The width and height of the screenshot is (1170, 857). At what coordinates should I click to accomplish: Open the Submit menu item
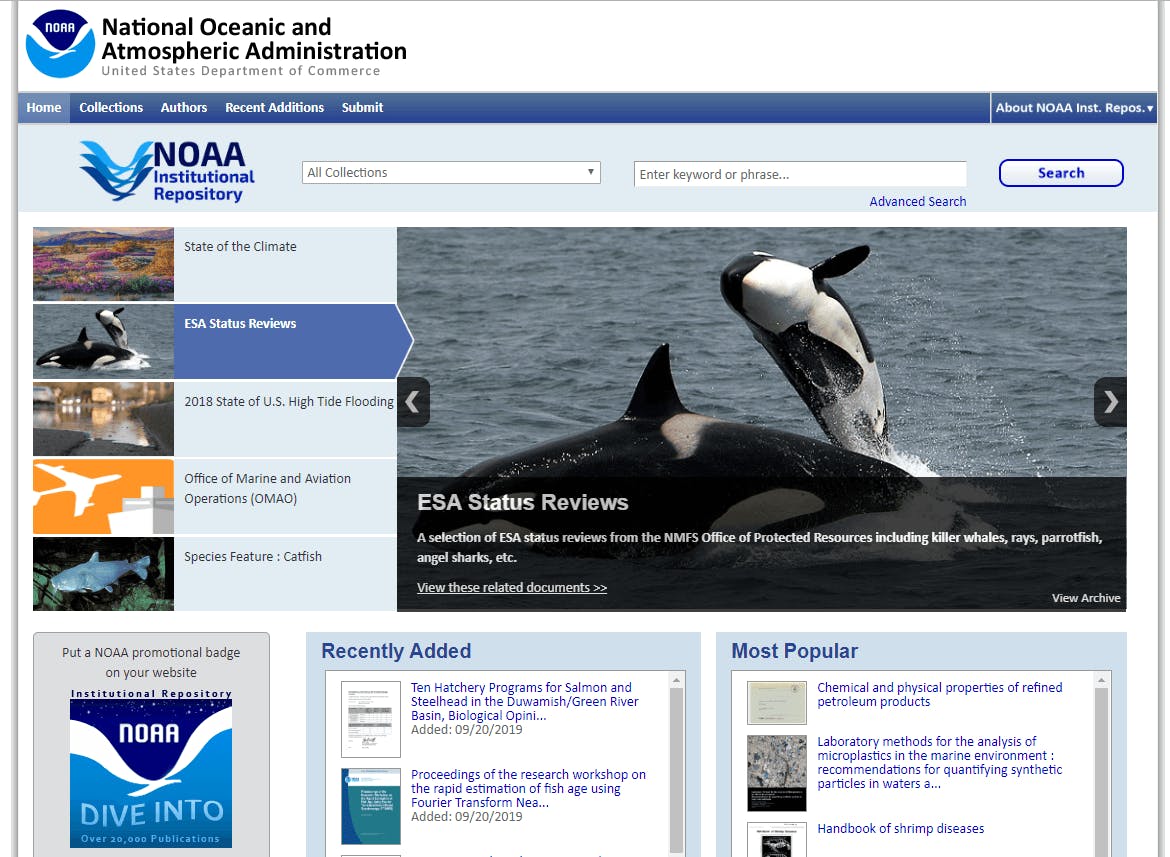tap(363, 107)
